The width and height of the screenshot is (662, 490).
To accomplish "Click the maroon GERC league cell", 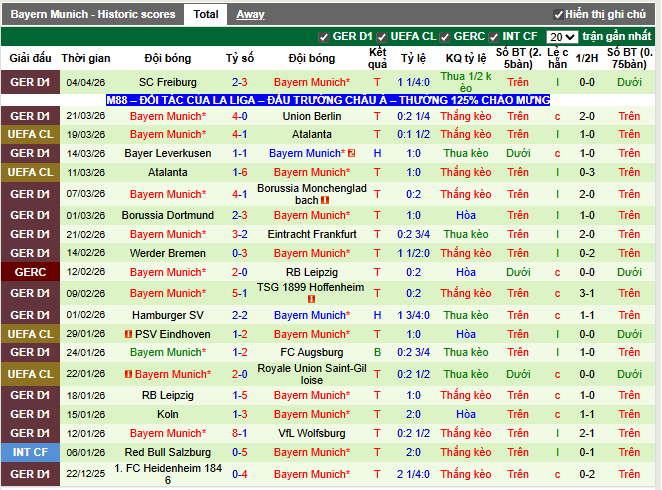I will coord(30,272).
